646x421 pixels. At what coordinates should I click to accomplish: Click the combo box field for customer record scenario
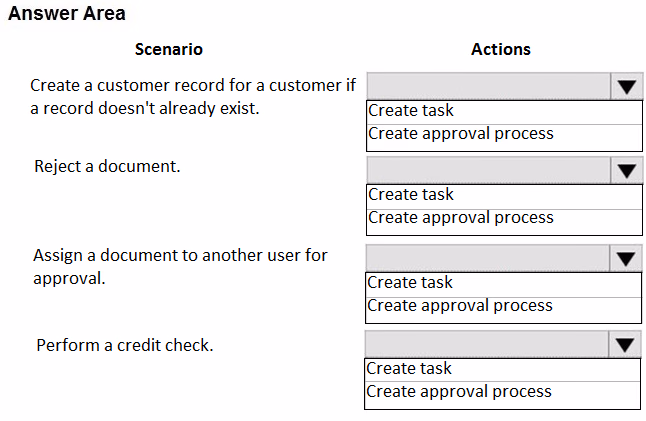point(488,87)
